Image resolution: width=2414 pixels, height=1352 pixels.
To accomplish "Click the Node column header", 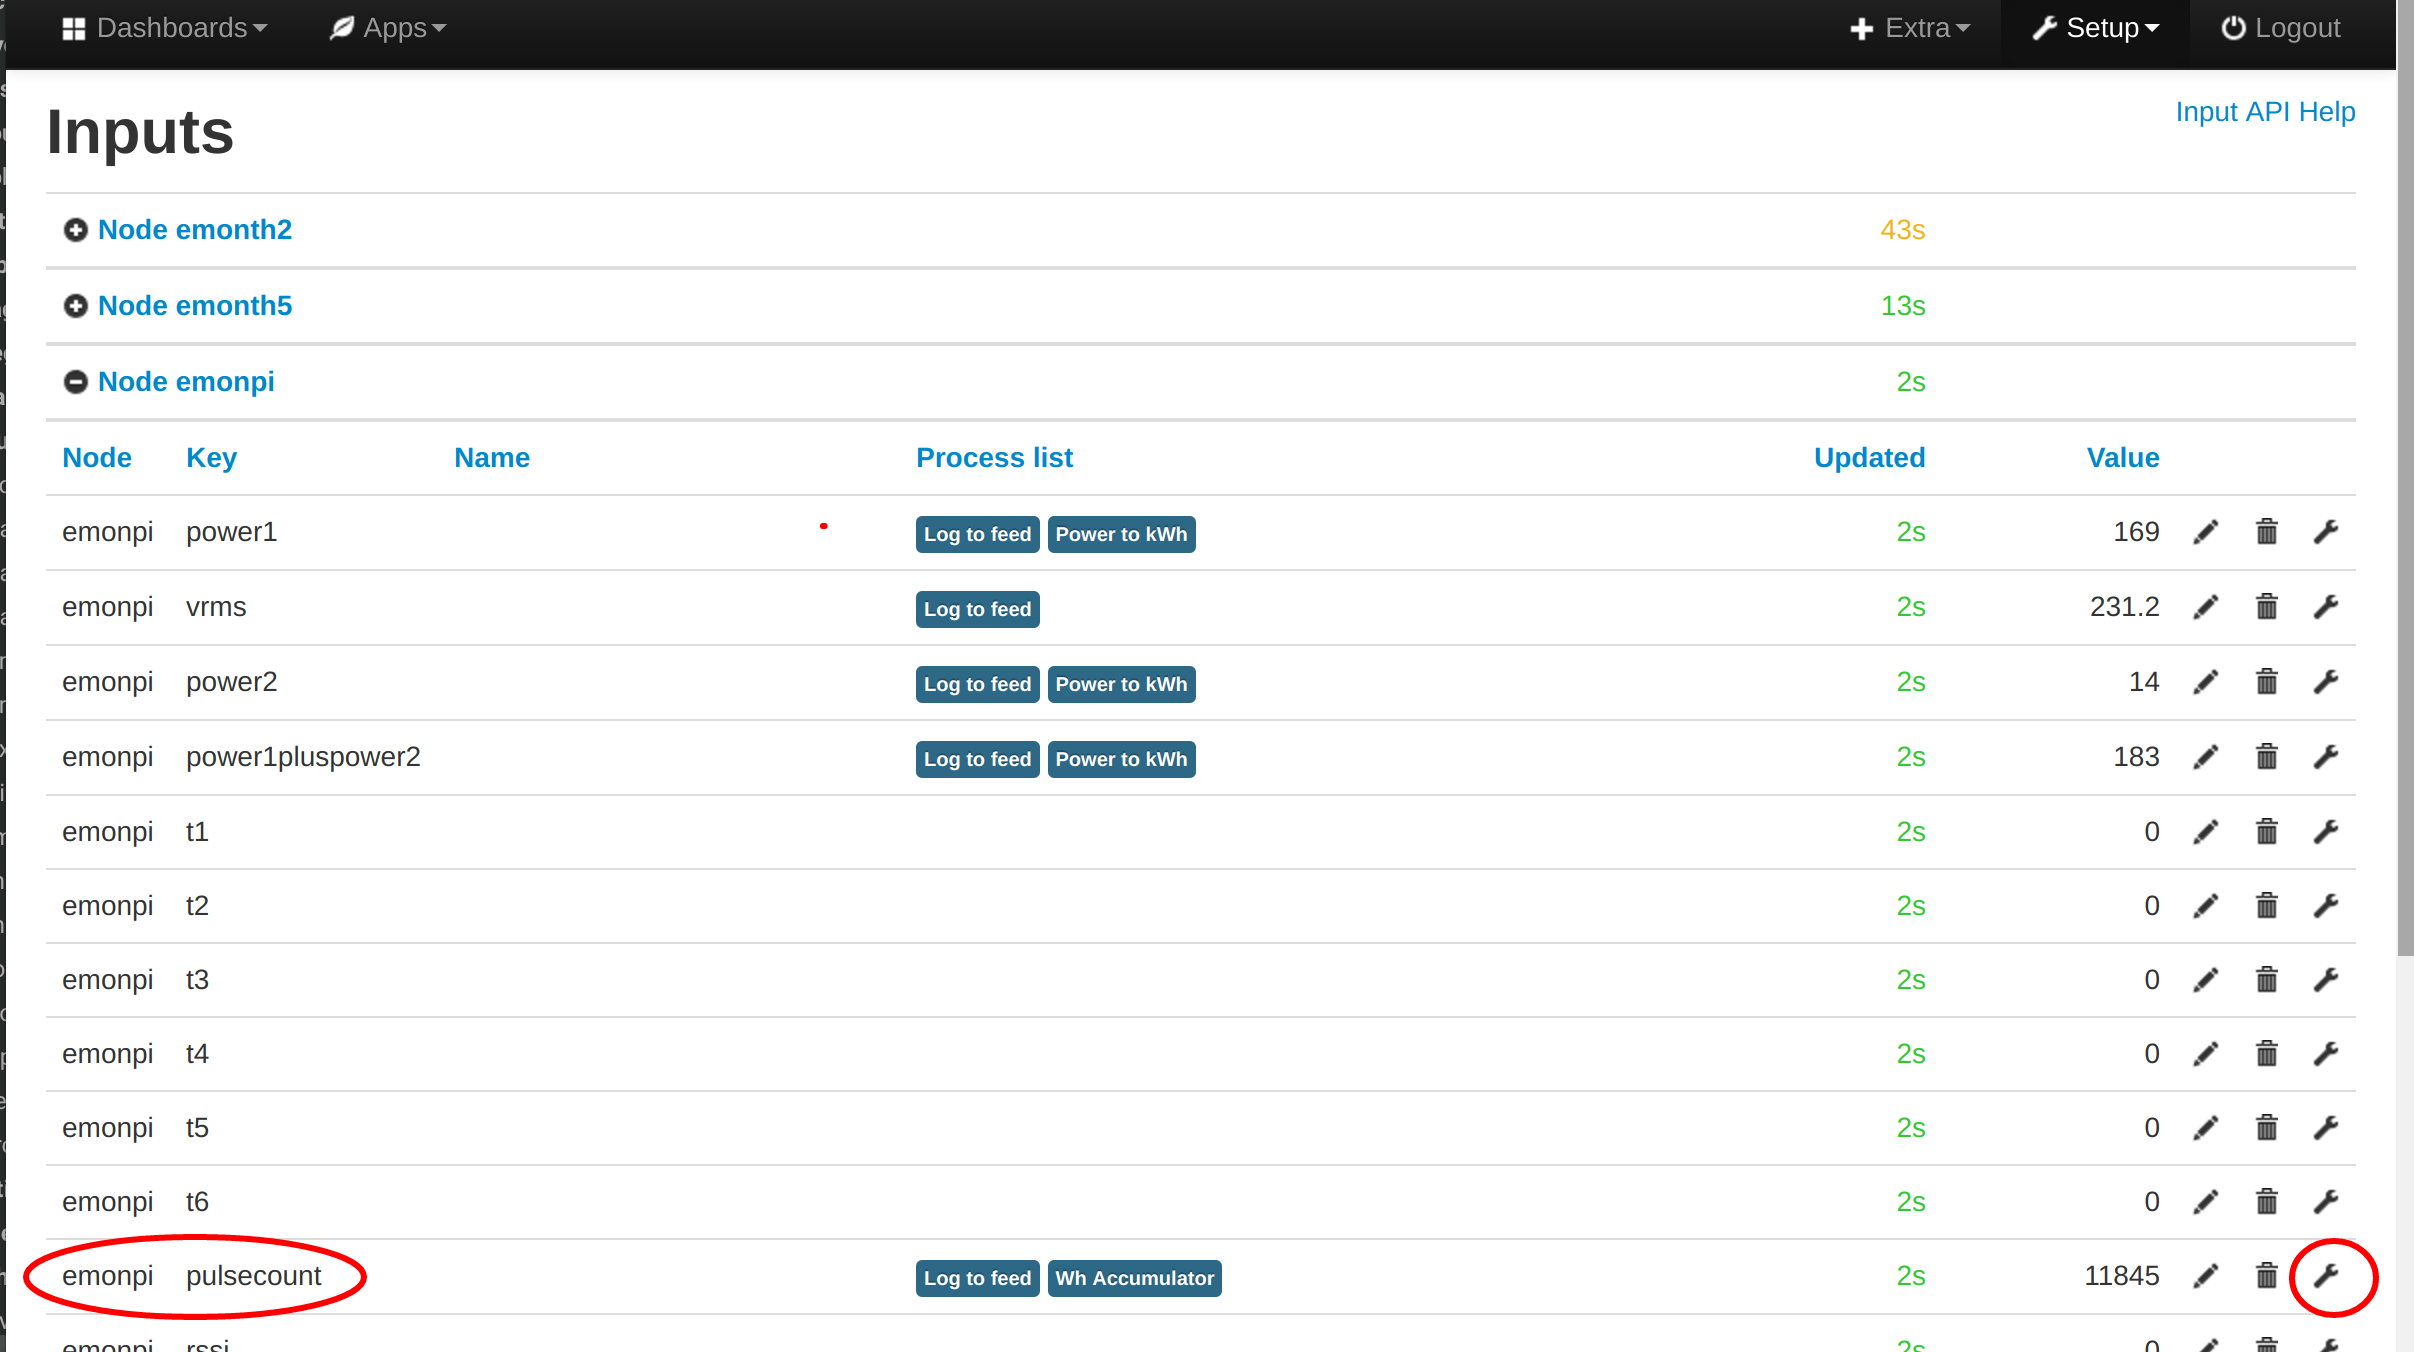I will [97, 458].
